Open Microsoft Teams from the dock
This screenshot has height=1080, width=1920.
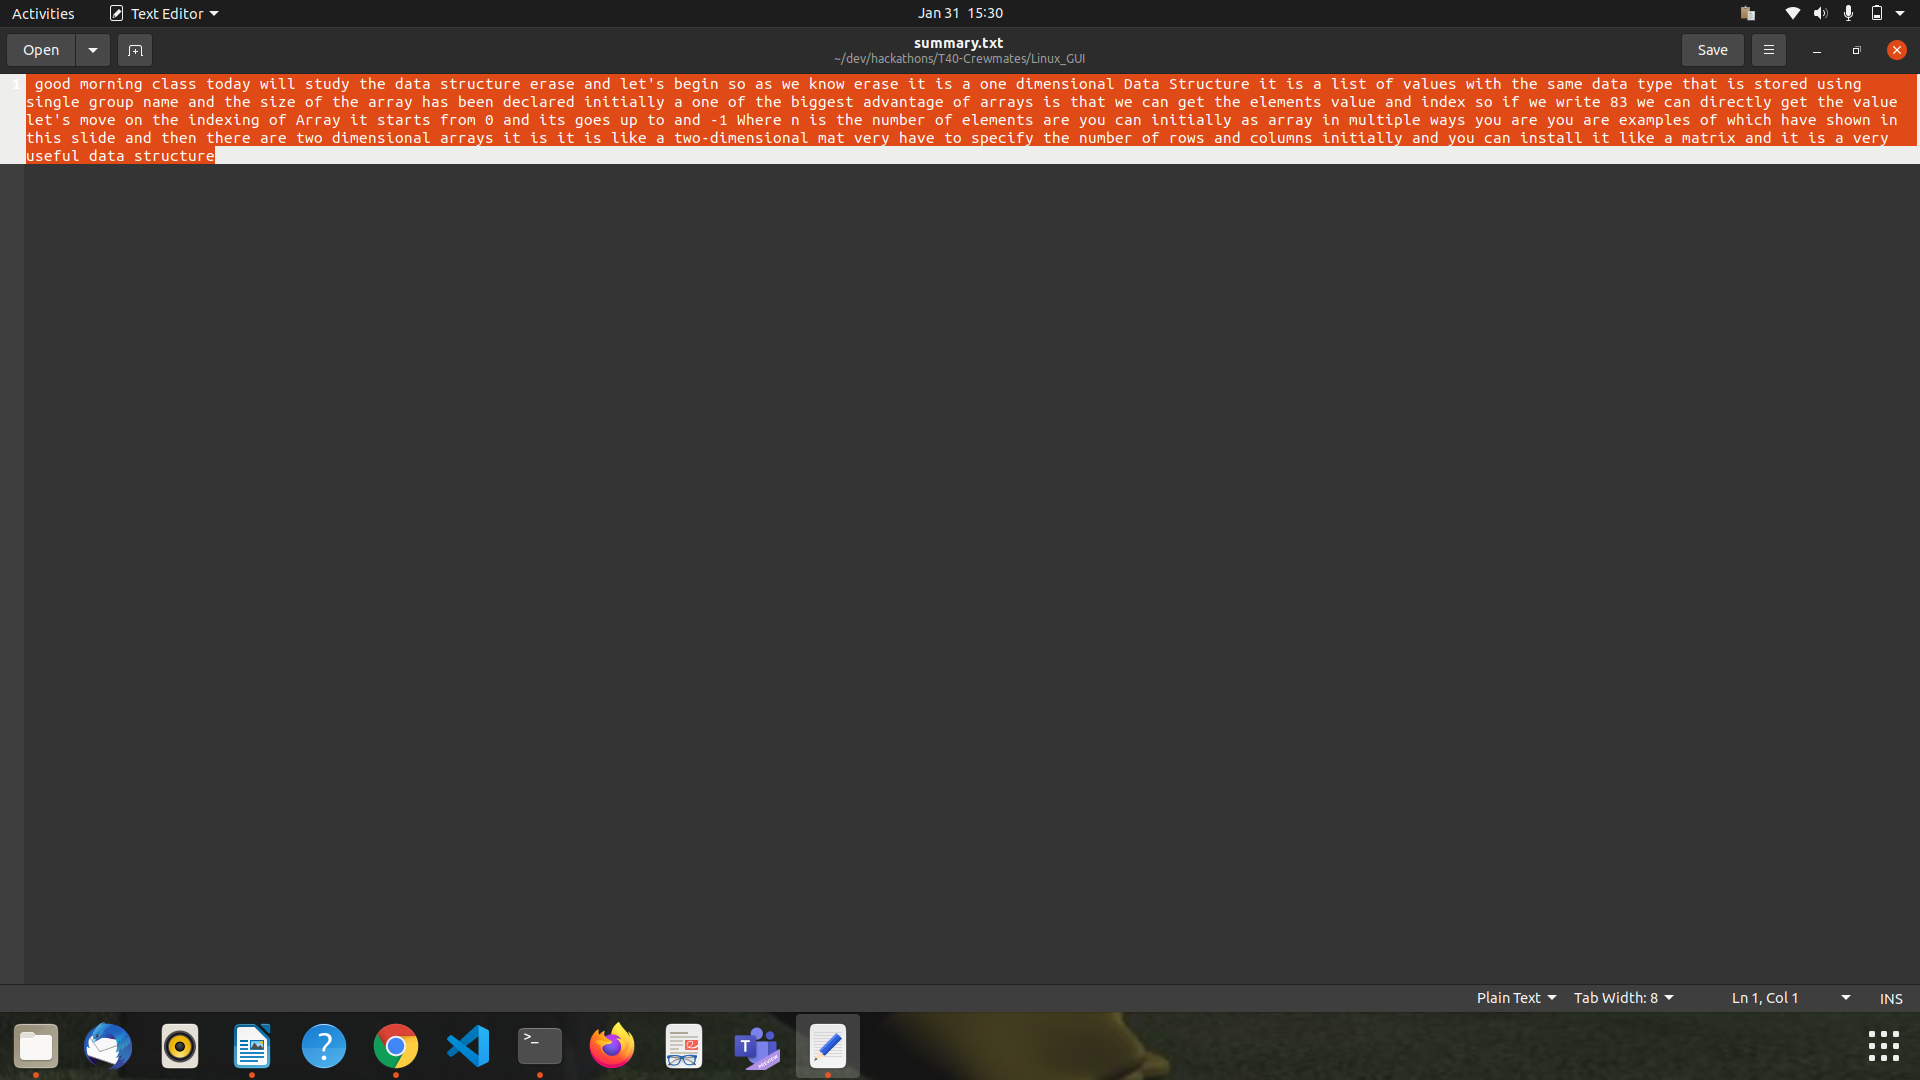(x=756, y=1047)
